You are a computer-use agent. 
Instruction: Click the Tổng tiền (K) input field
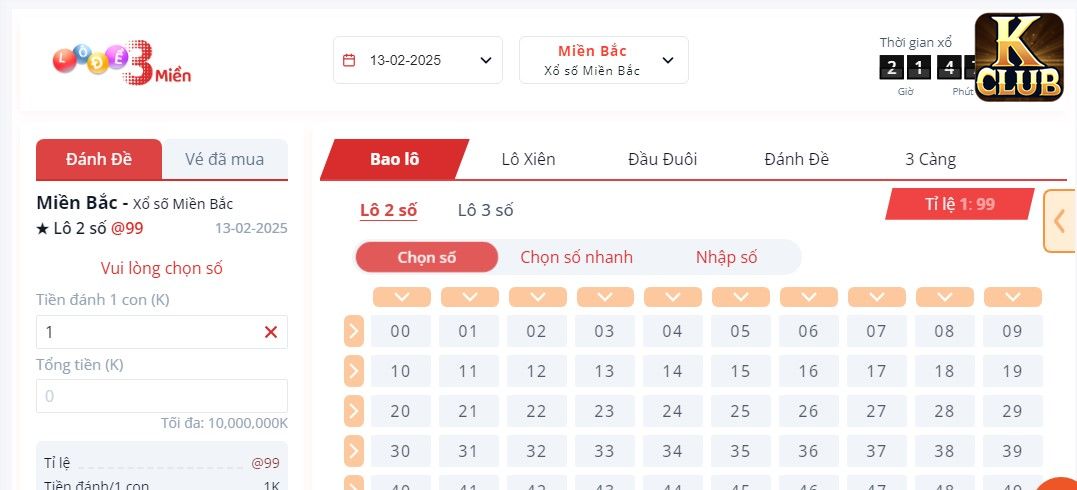click(x=162, y=396)
